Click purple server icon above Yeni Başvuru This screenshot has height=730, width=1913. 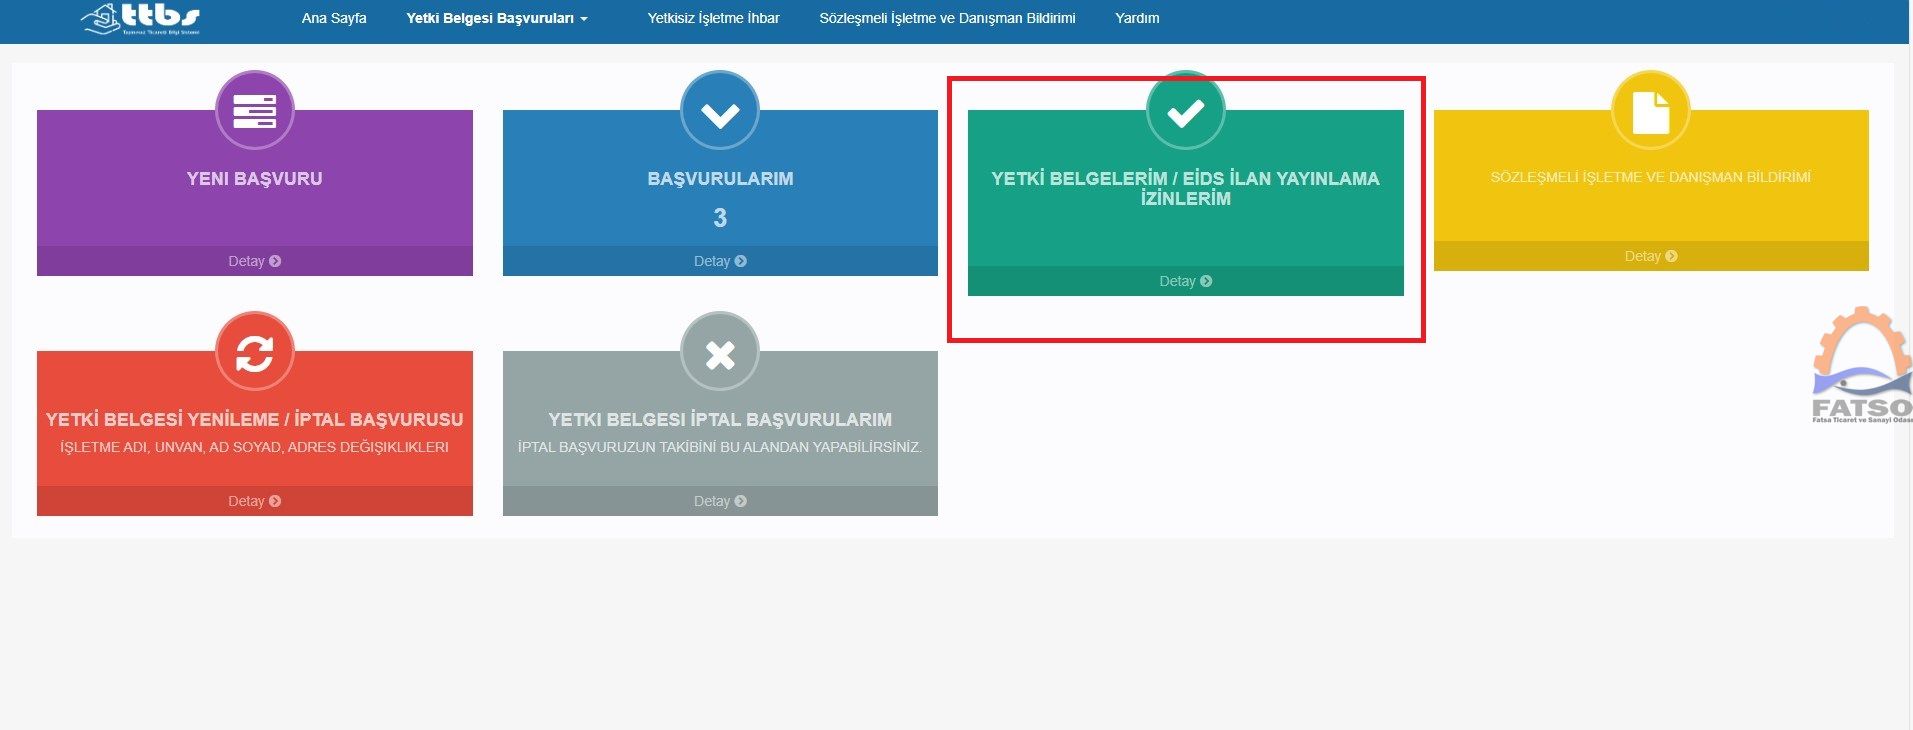pyautogui.click(x=254, y=111)
